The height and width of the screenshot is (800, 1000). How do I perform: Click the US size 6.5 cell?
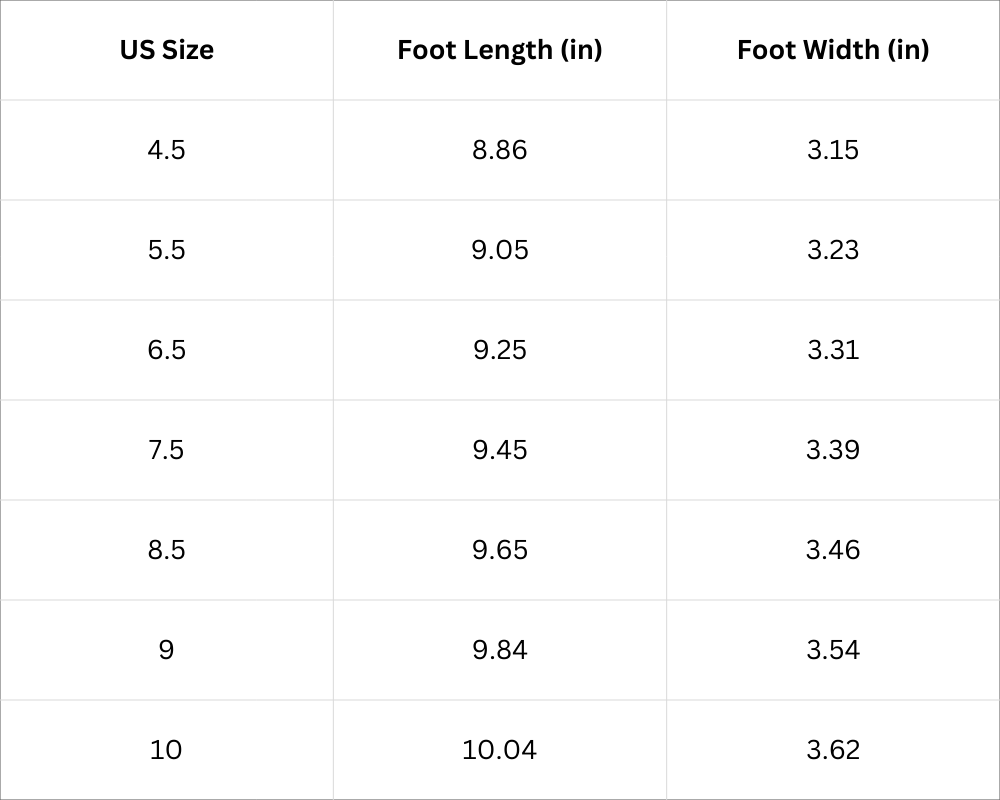[166, 350]
